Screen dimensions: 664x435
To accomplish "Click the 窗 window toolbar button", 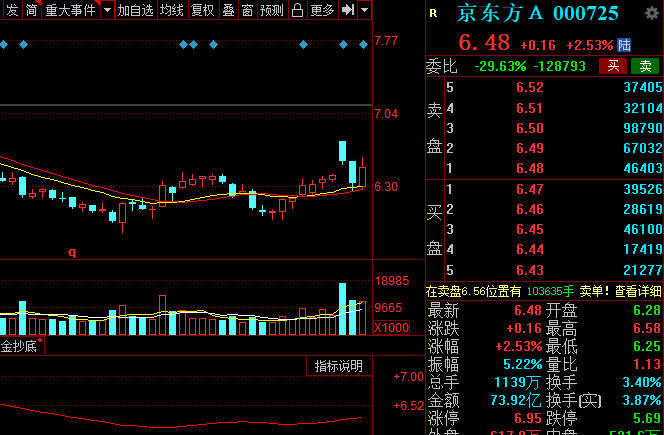I will (x=247, y=10).
